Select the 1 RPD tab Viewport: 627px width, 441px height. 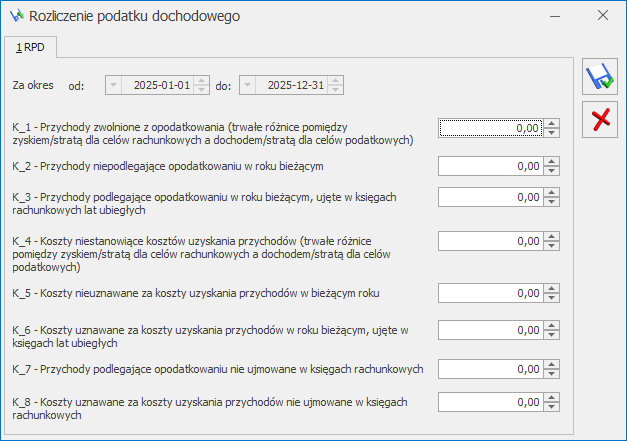[x=30, y=47]
